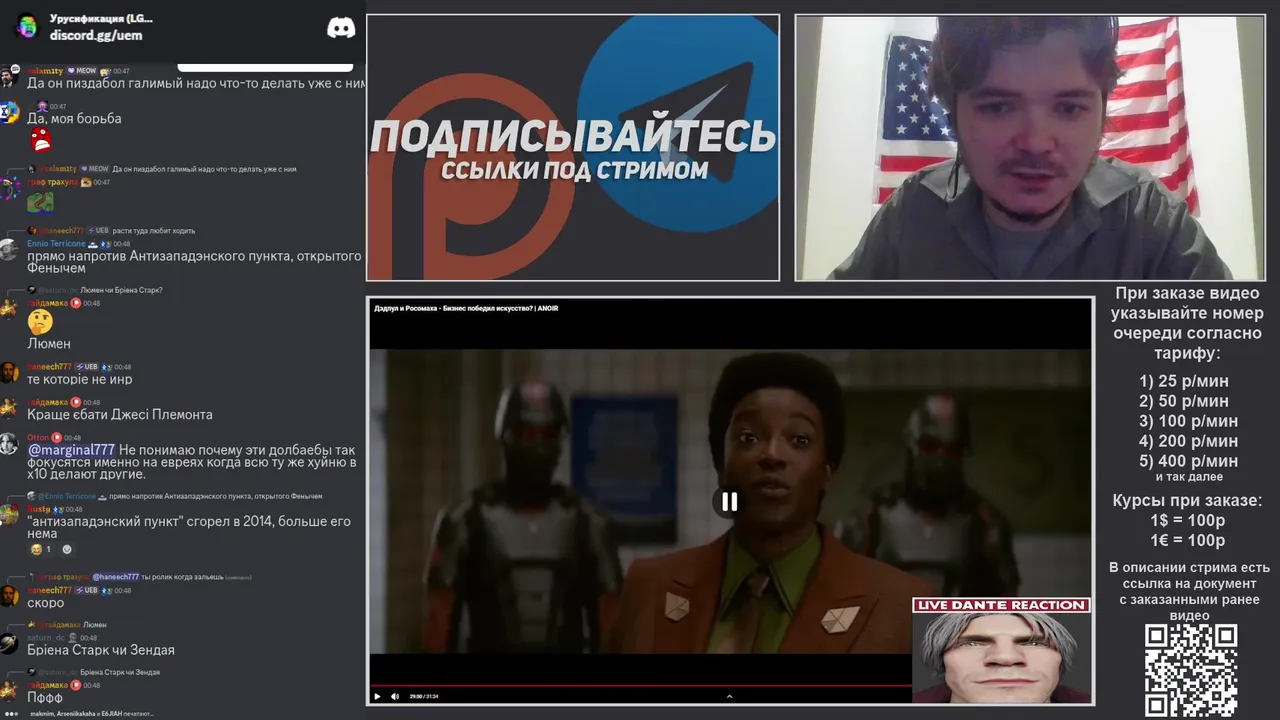This screenshot has height=720, width=1280.
Task: Click the Discord logo in the header
Action: (x=341, y=28)
